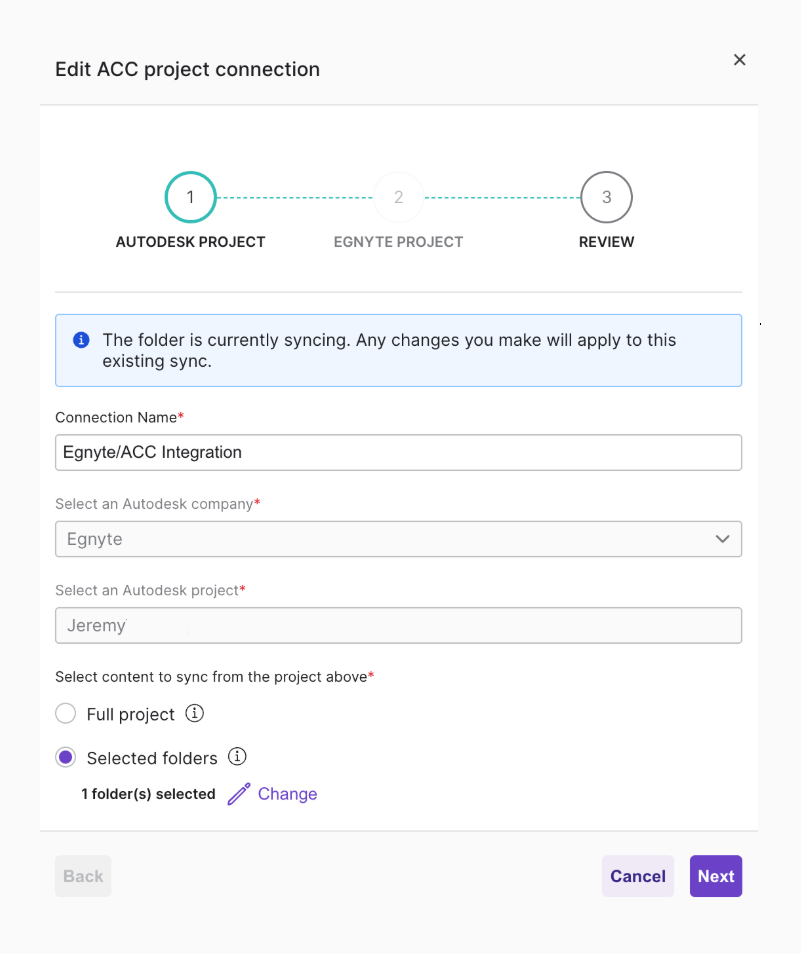
Task: Click the step 1 circle
Action: click(x=190, y=197)
